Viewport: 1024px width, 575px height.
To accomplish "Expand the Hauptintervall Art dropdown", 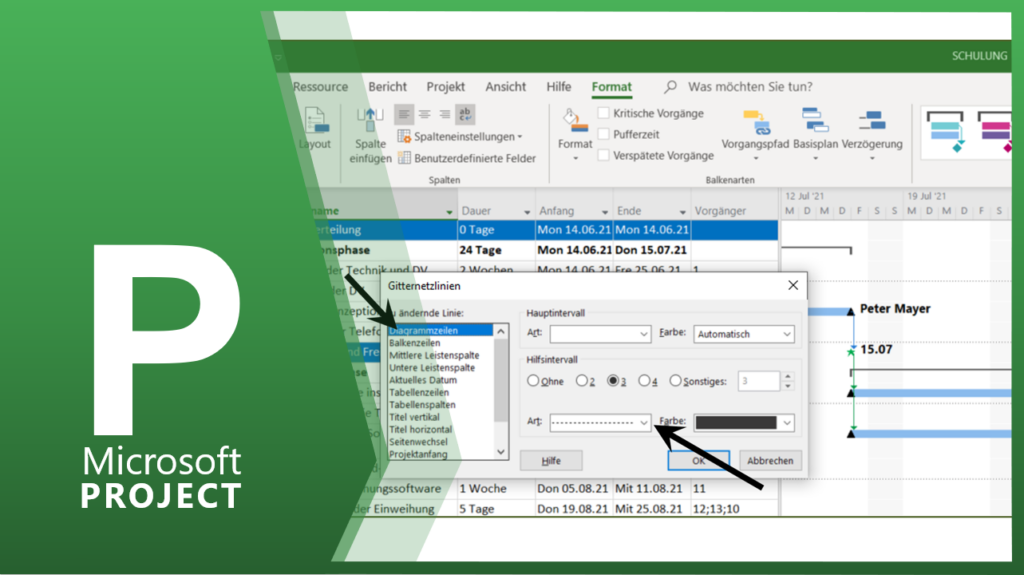I will [x=600, y=334].
